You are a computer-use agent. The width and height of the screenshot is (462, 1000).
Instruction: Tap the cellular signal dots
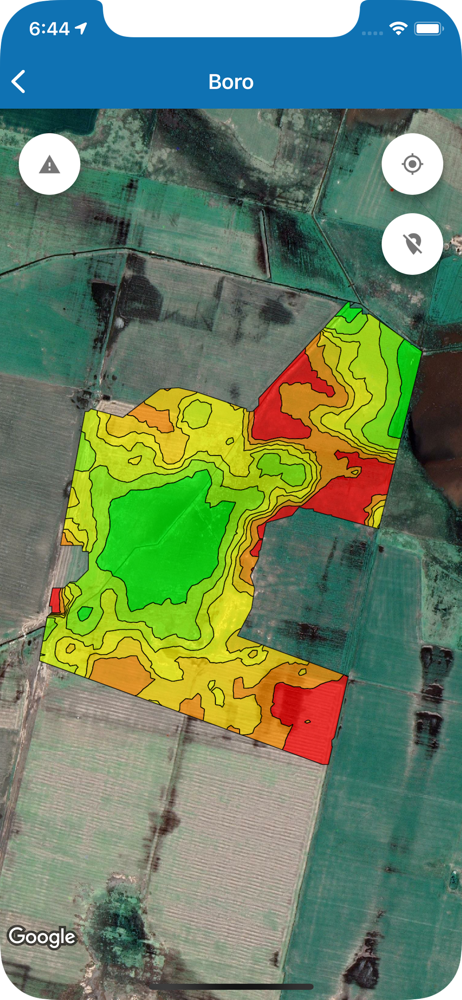[x=373, y=32]
